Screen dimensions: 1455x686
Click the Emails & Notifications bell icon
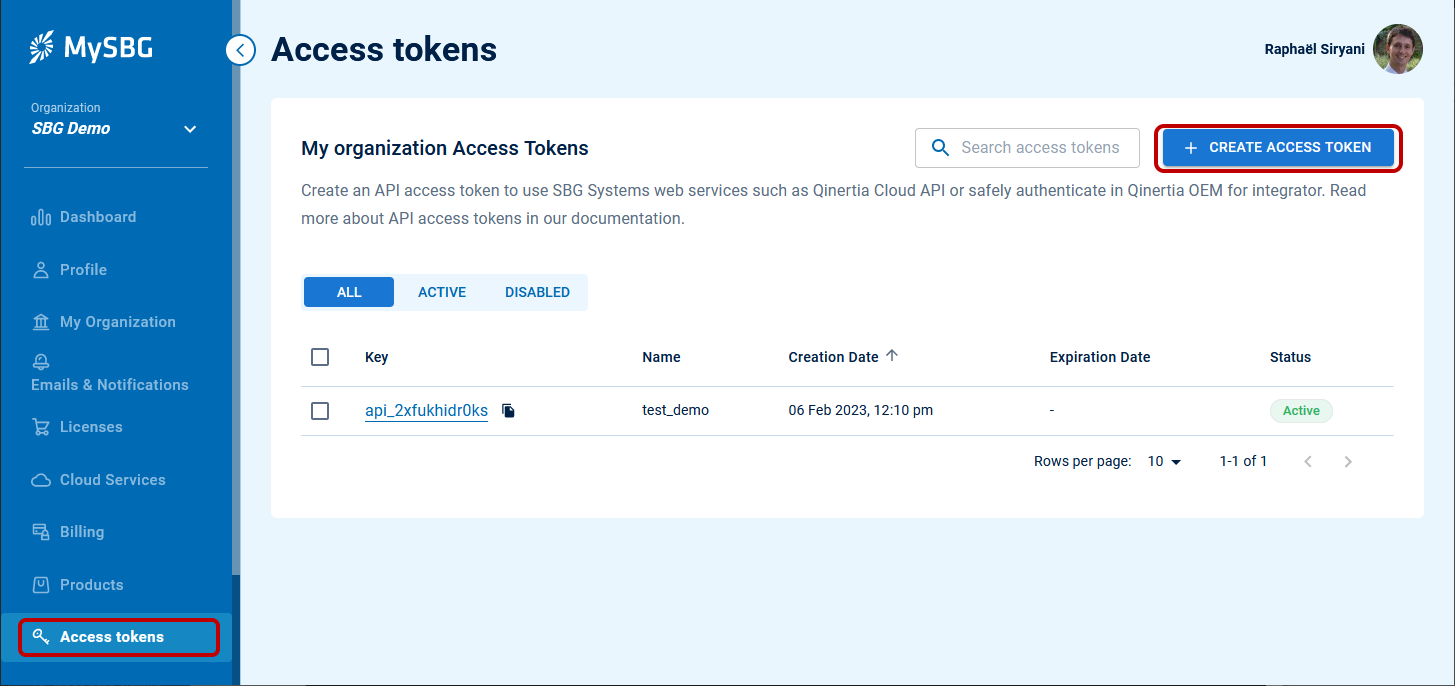coord(41,362)
